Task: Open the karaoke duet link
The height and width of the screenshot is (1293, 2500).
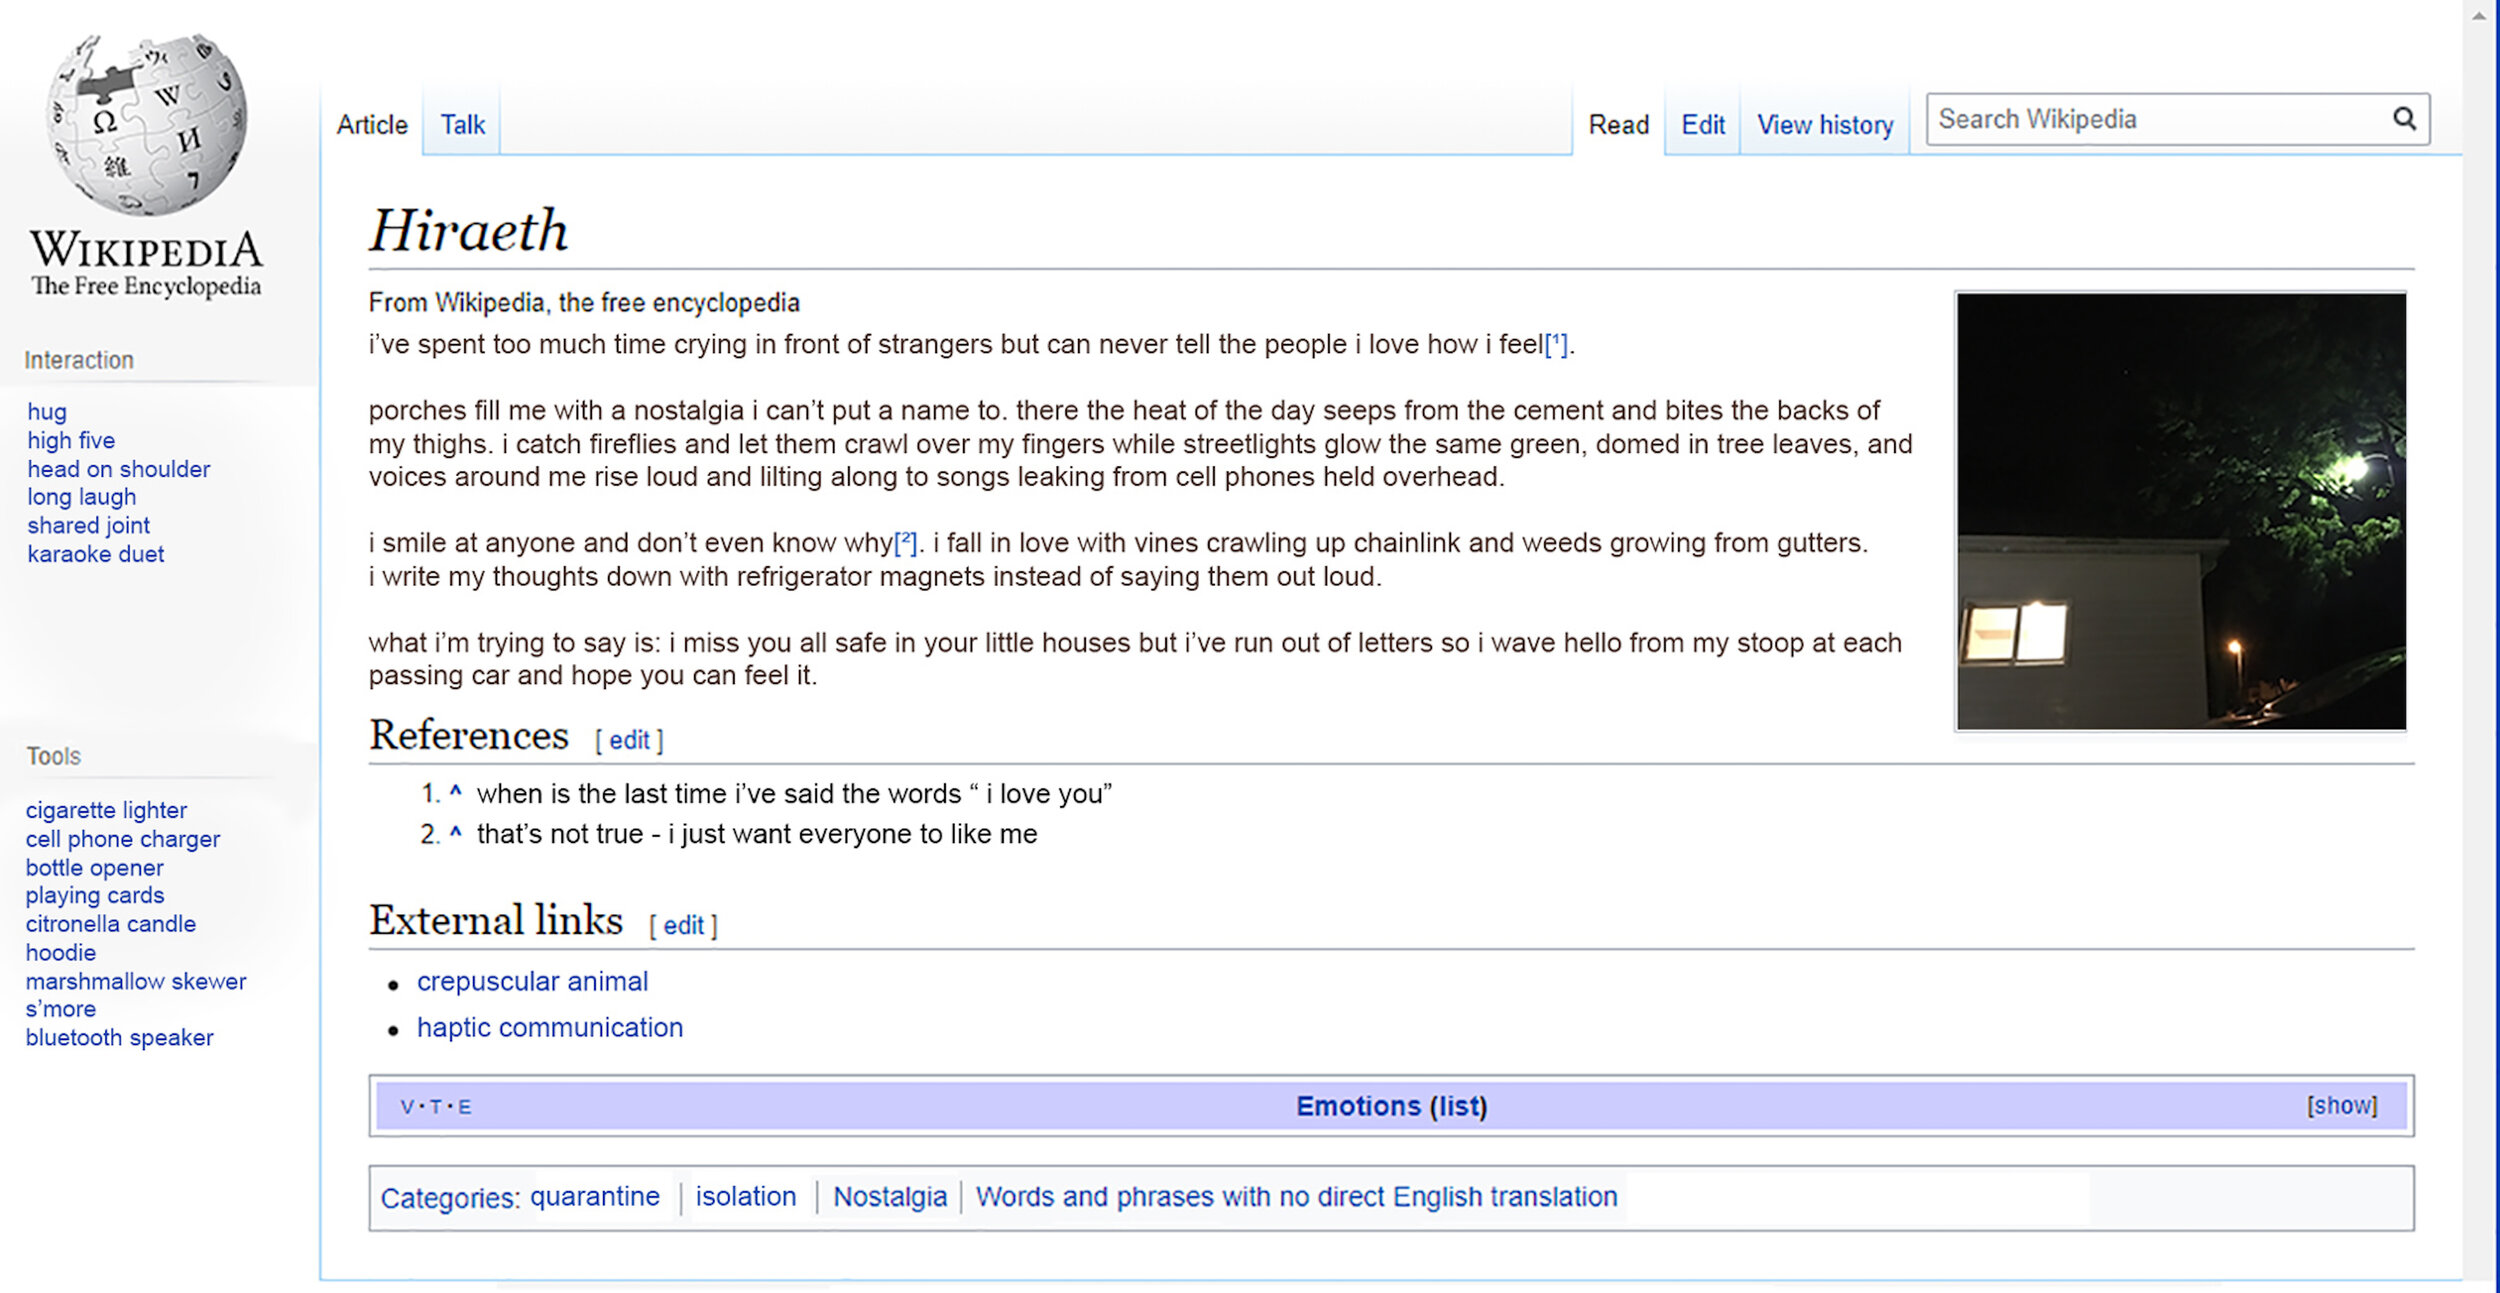Action: pos(95,554)
